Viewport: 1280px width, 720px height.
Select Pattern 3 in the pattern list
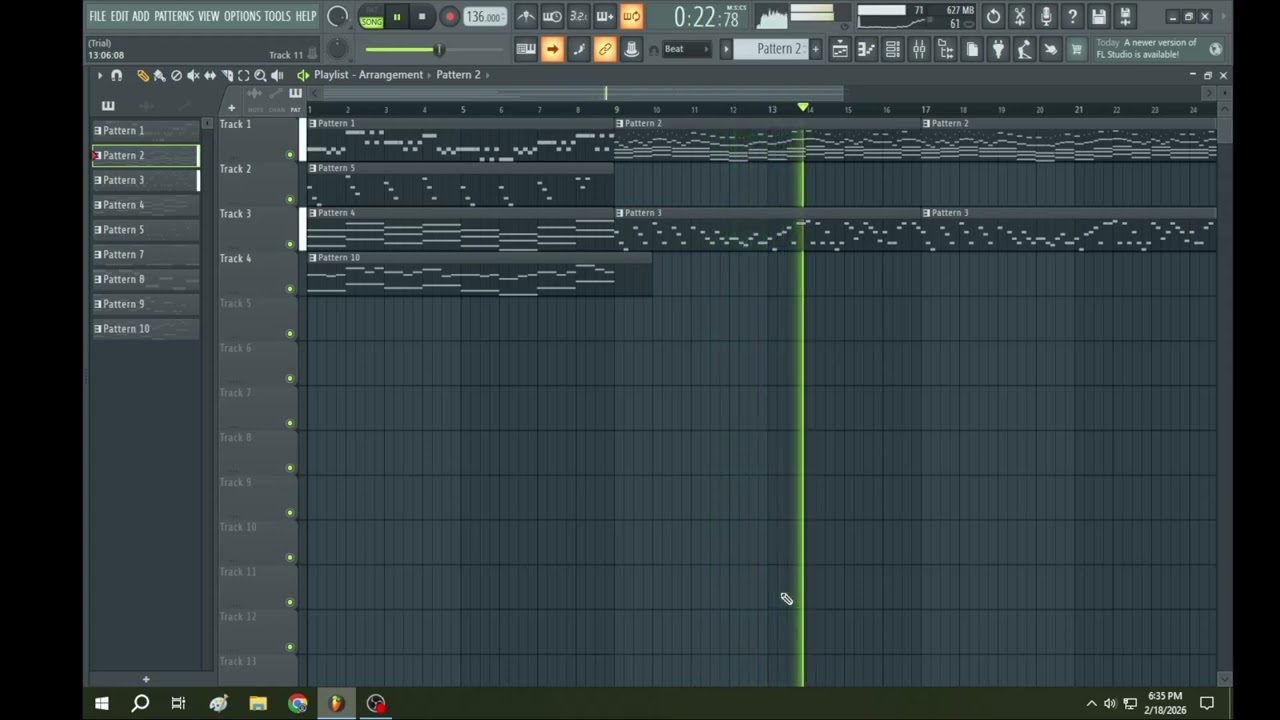(146, 180)
